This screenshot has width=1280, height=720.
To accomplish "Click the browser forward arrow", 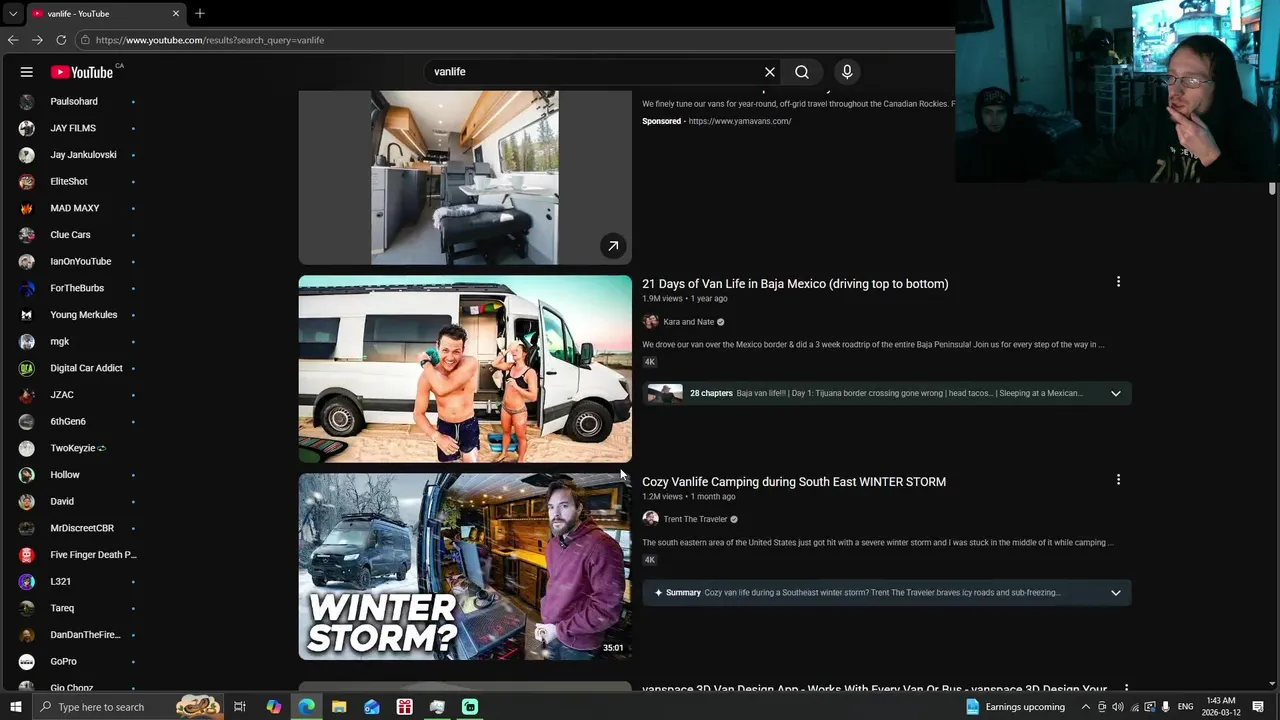I will 37,40.
